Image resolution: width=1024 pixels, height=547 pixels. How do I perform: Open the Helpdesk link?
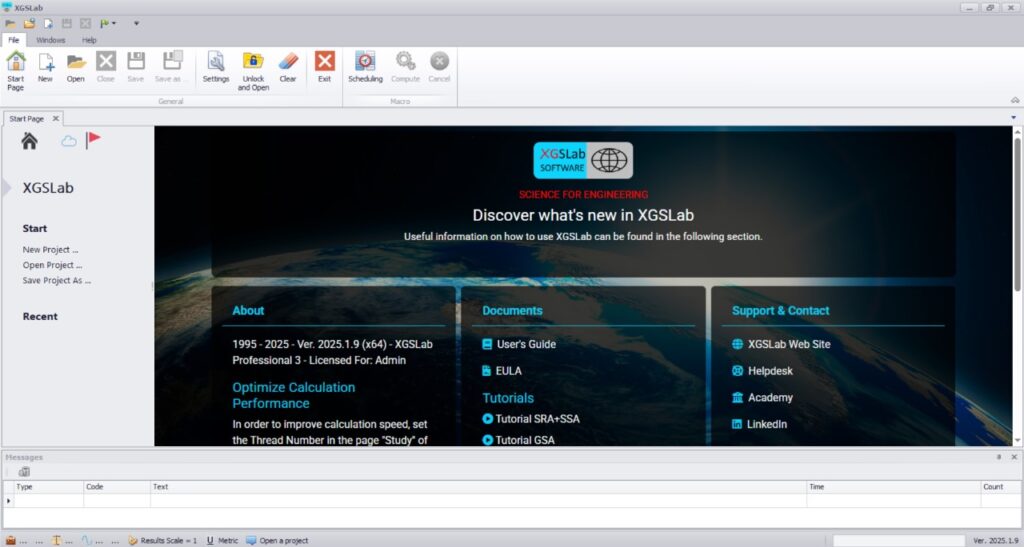tap(762, 371)
